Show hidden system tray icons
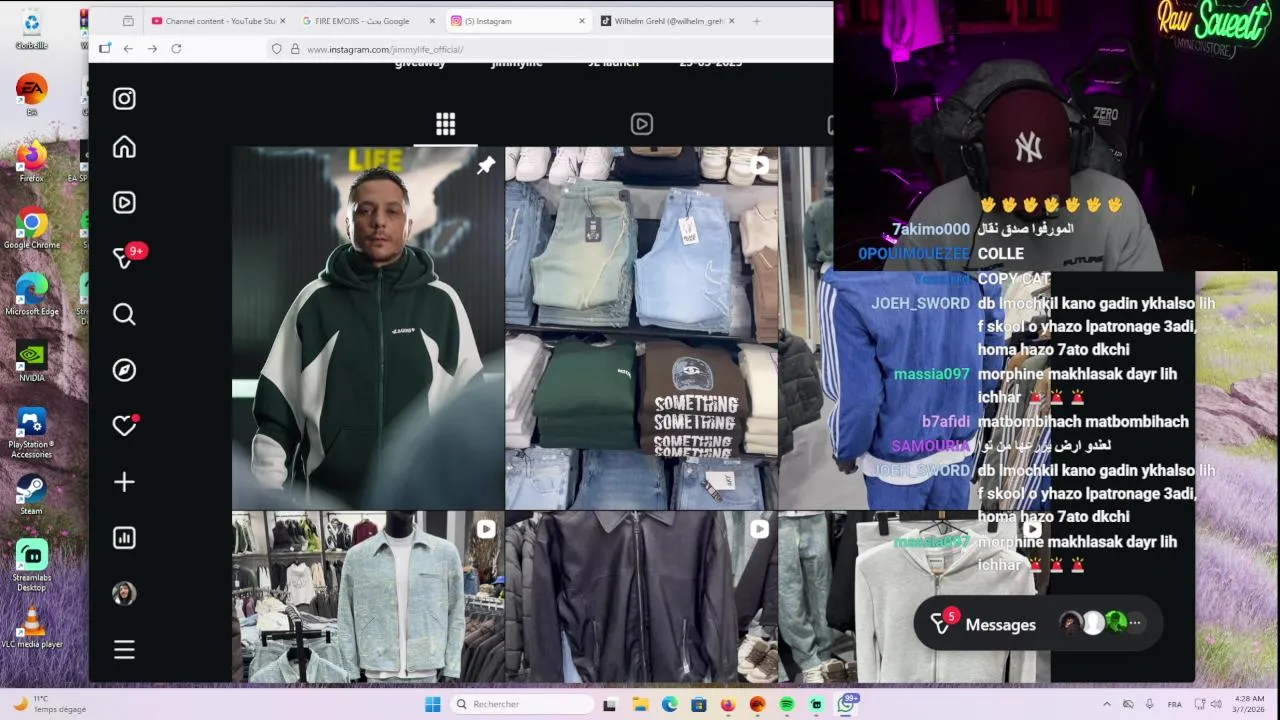The height and width of the screenshot is (720, 1280). [1106, 704]
